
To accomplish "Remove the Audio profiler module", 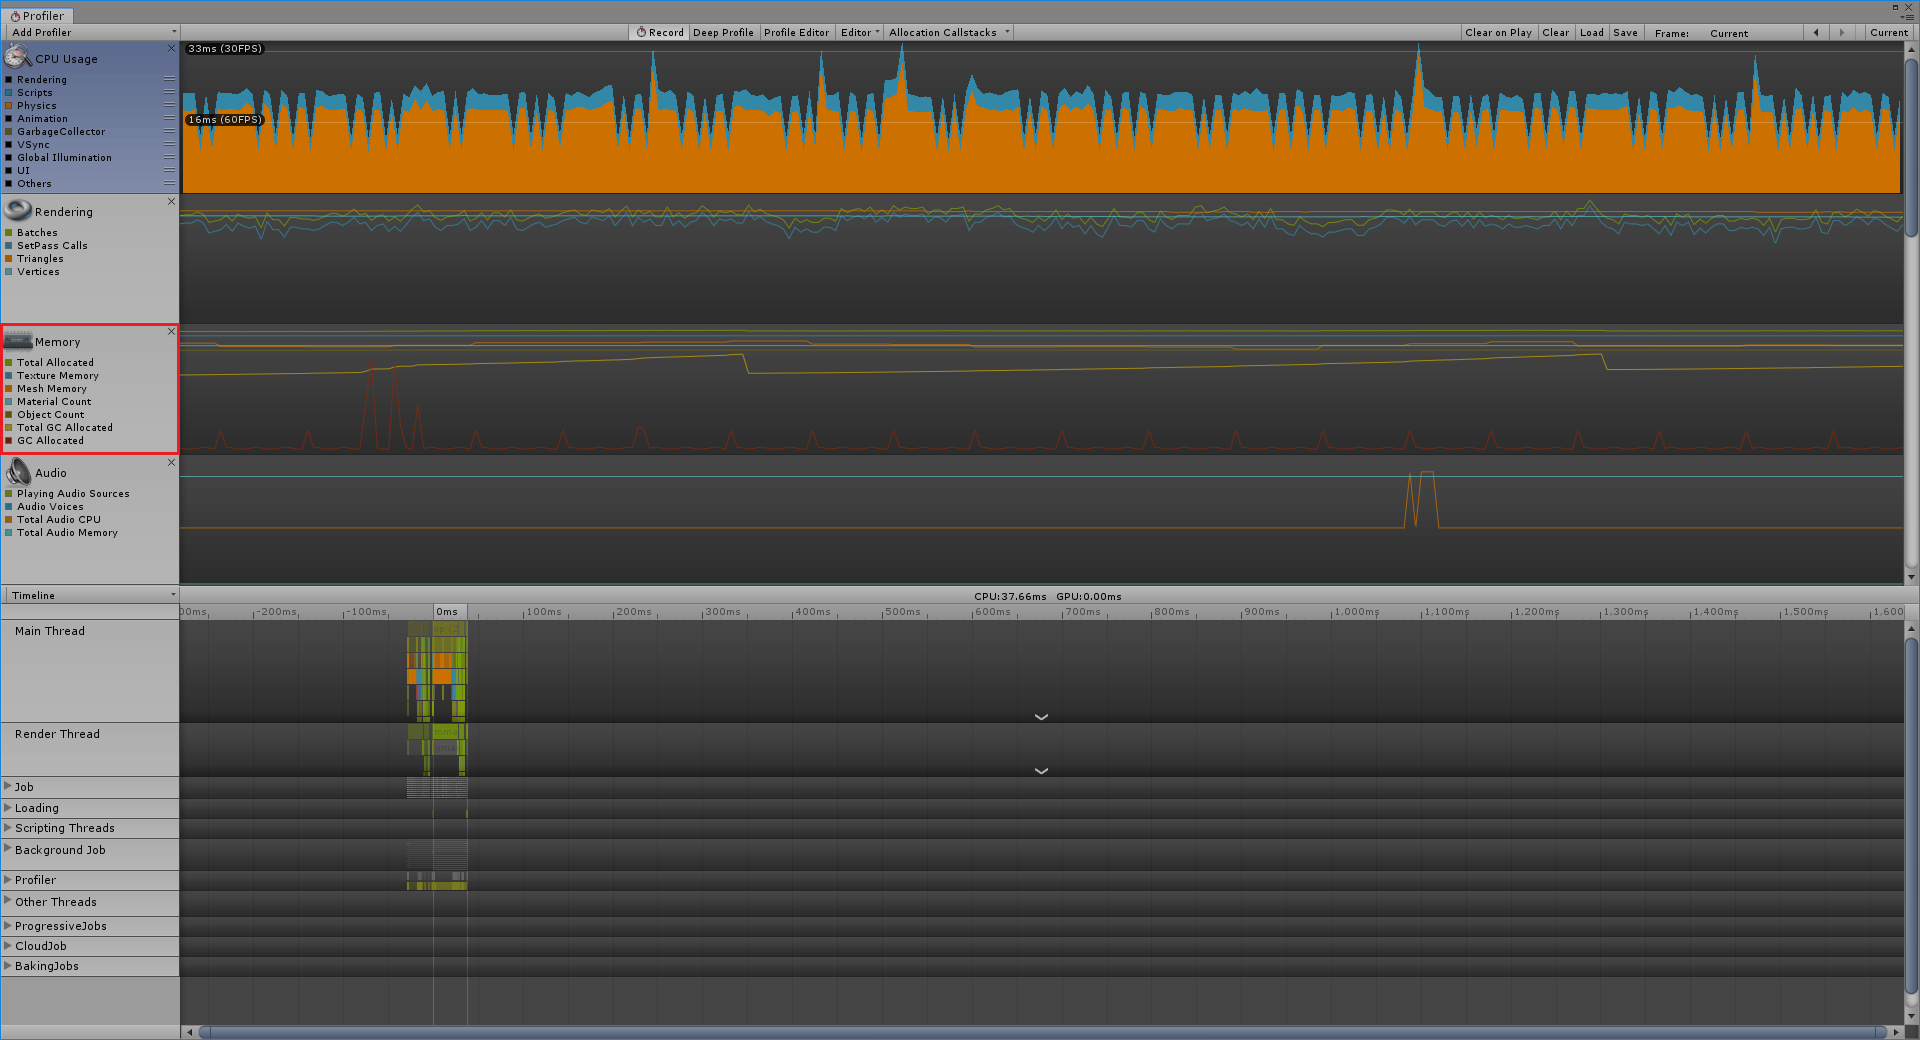I will pos(171,462).
